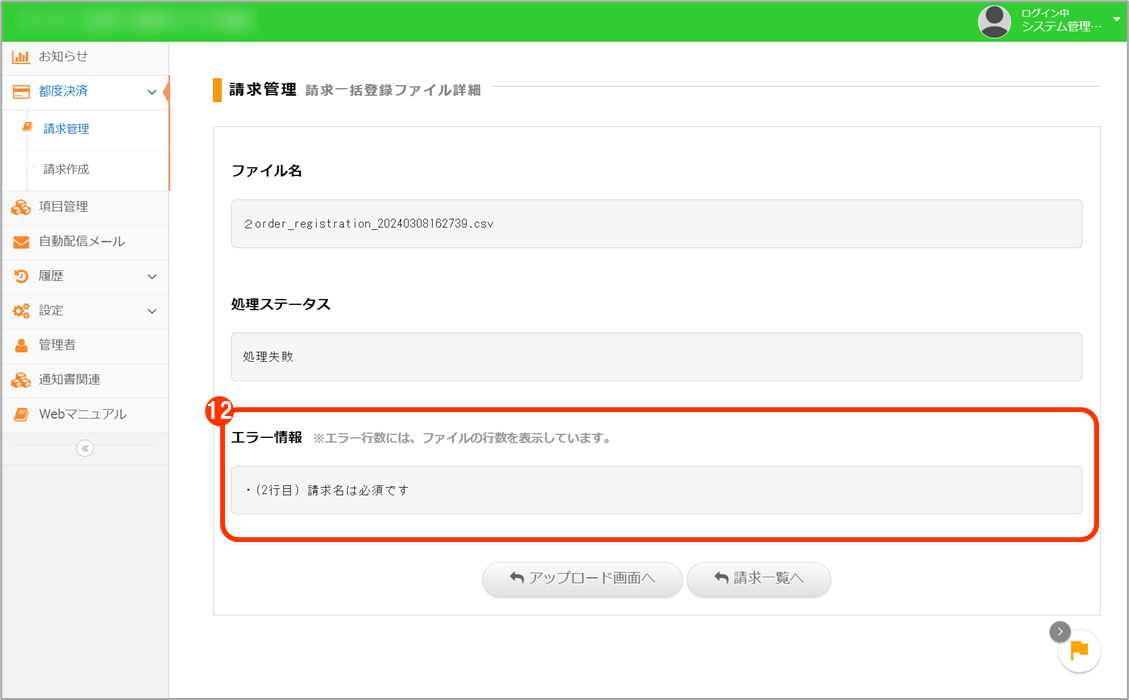The image size is (1129, 700).
Task: Expand the 設定 submenu chevron
Action: [x=152, y=311]
